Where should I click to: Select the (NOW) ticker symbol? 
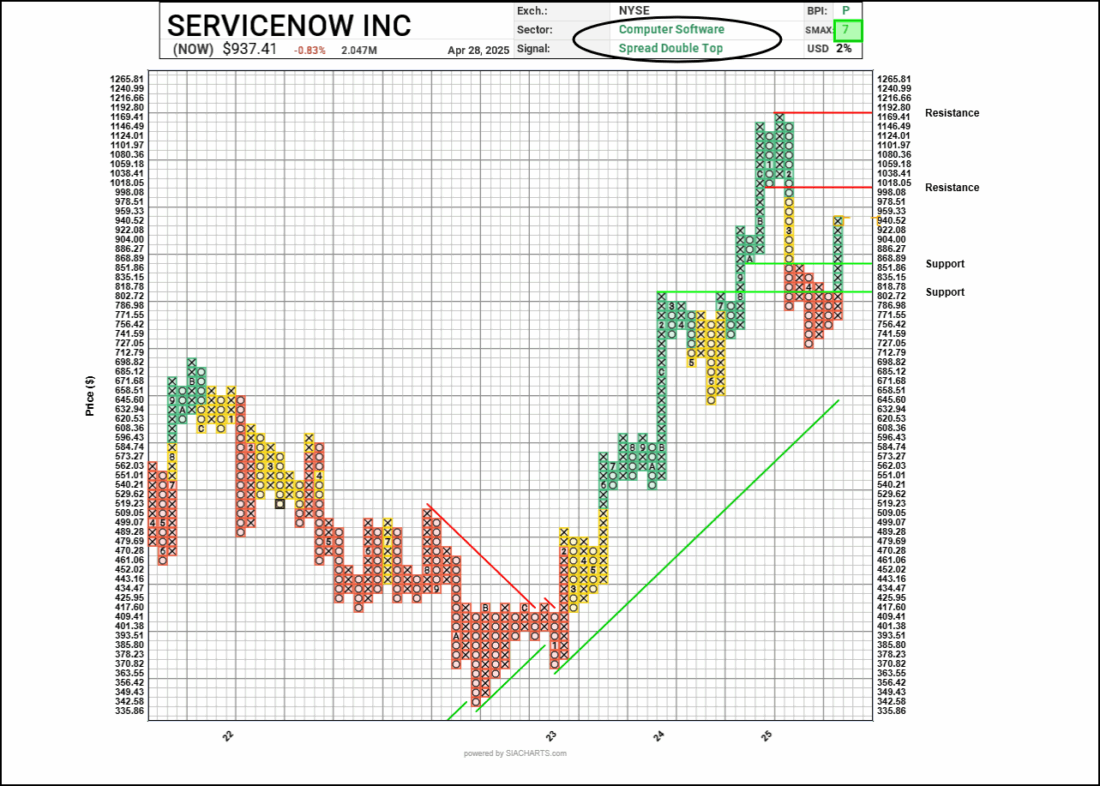coord(193,49)
